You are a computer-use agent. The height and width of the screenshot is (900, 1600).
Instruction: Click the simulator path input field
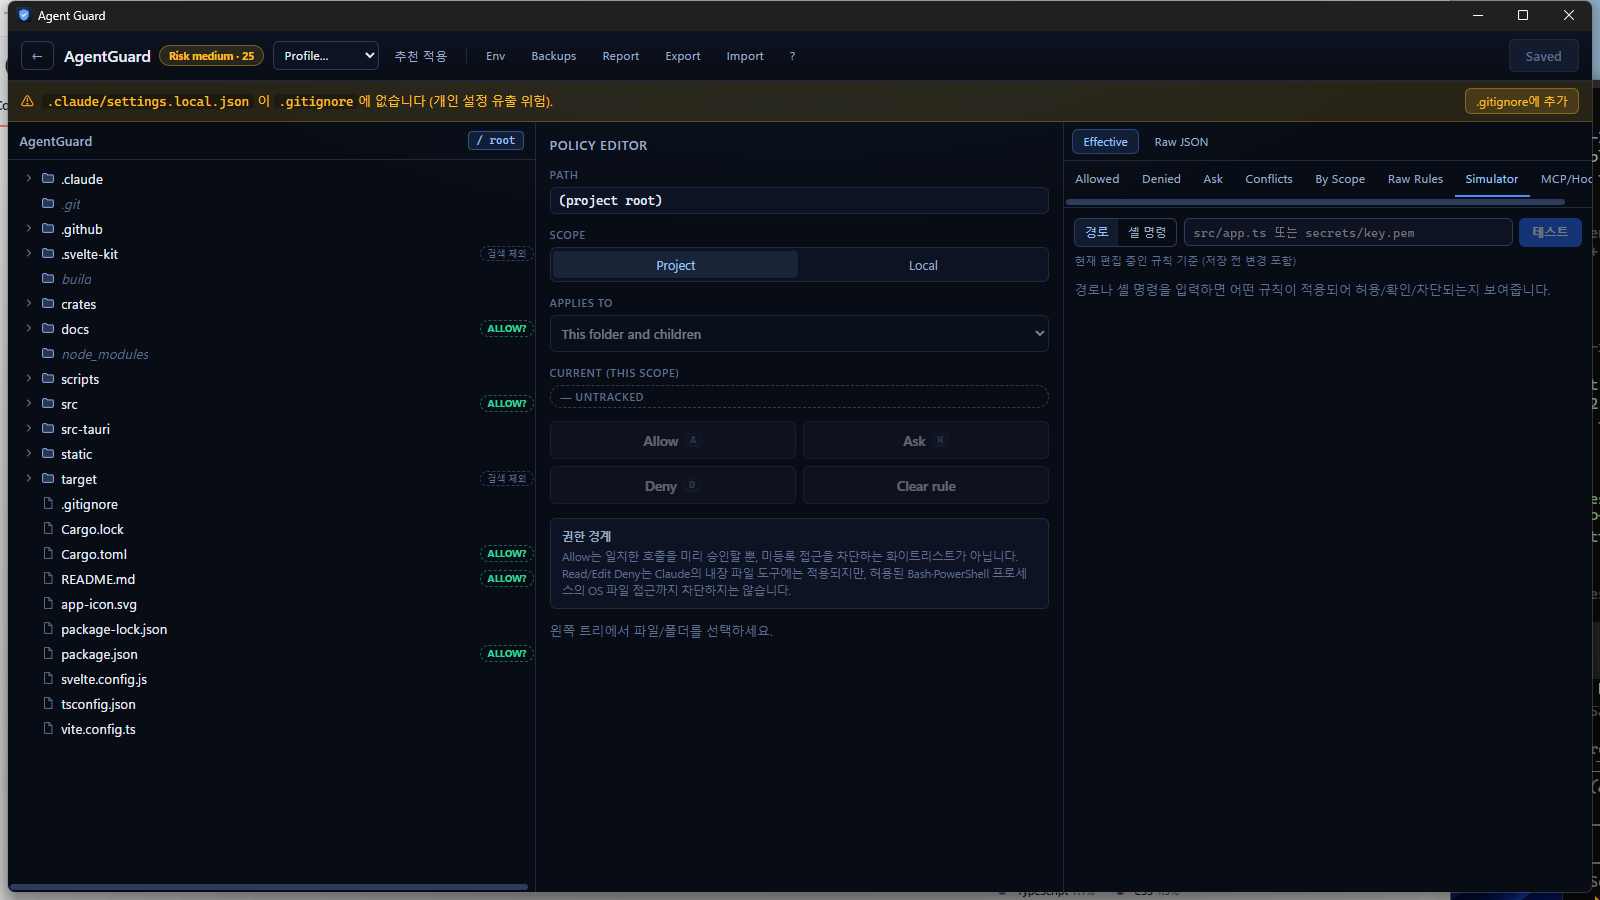click(1348, 232)
